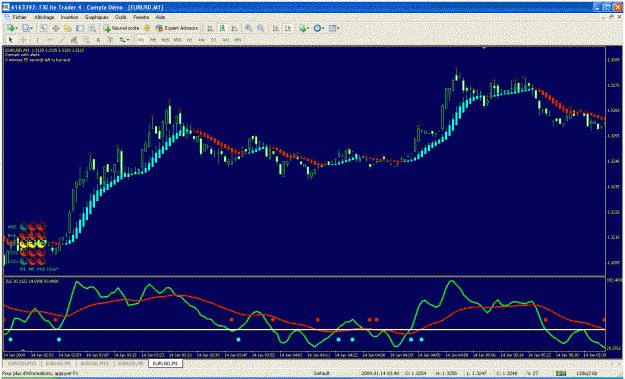This screenshot has height=379, width=625.
Task: Launch MetaEditor from the toolbar
Action: click(147, 28)
